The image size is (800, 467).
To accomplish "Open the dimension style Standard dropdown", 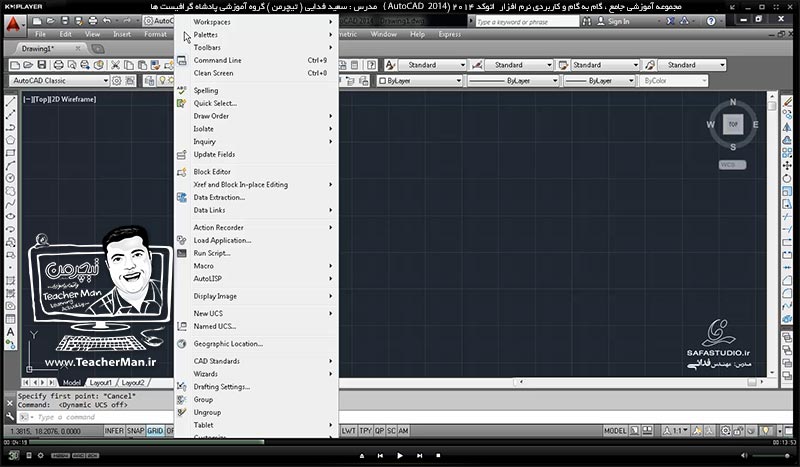I will 518,65.
